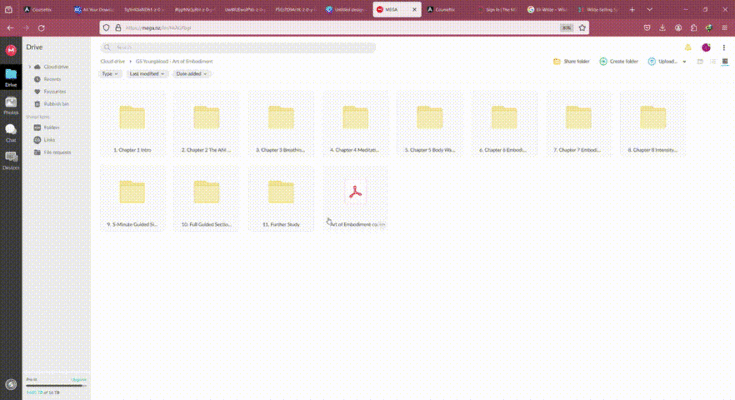Image resolution: width=735 pixels, height=400 pixels.
Task: Open the Chat section icon
Action: [x=11, y=130]
